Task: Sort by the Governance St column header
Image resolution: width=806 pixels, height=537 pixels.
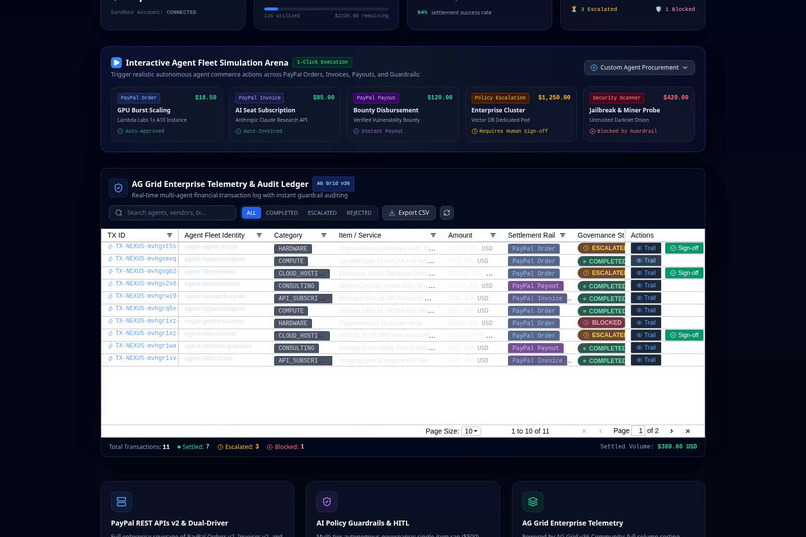Action: pyautogui.click(x=600, y=235)
